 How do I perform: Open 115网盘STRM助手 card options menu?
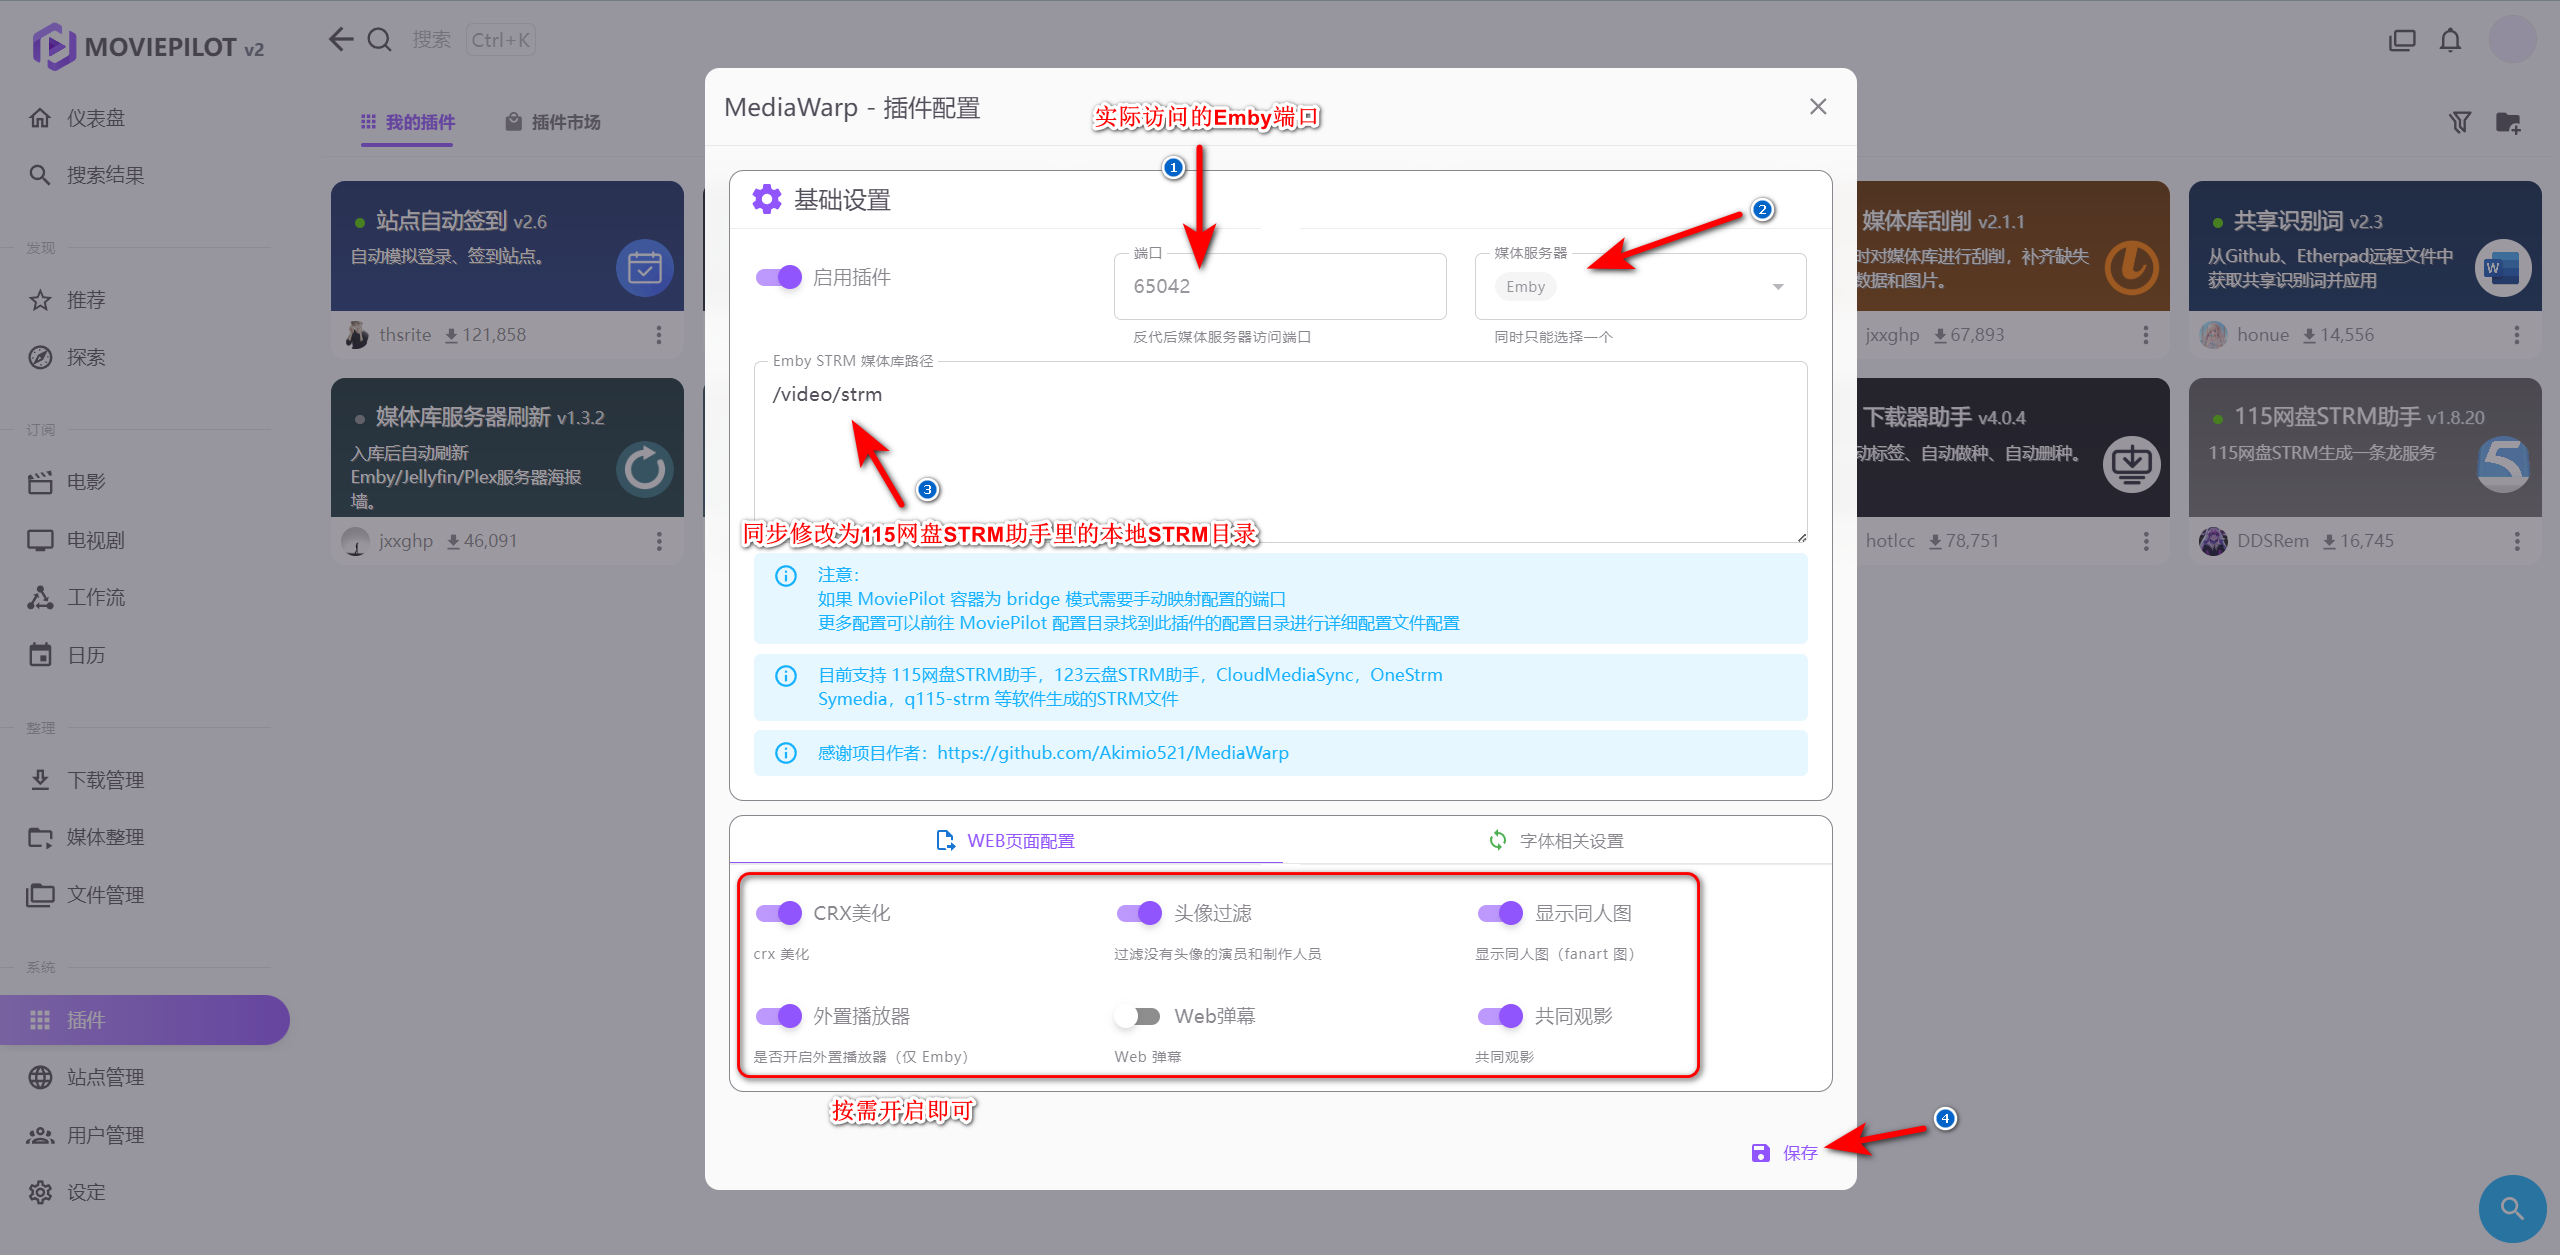2517,541
